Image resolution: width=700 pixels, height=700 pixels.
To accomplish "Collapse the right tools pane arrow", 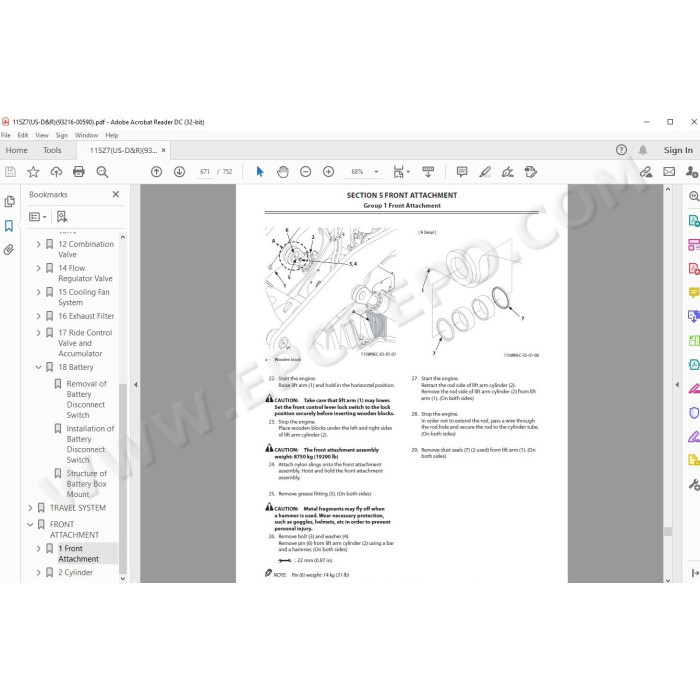I will point(677,384).
